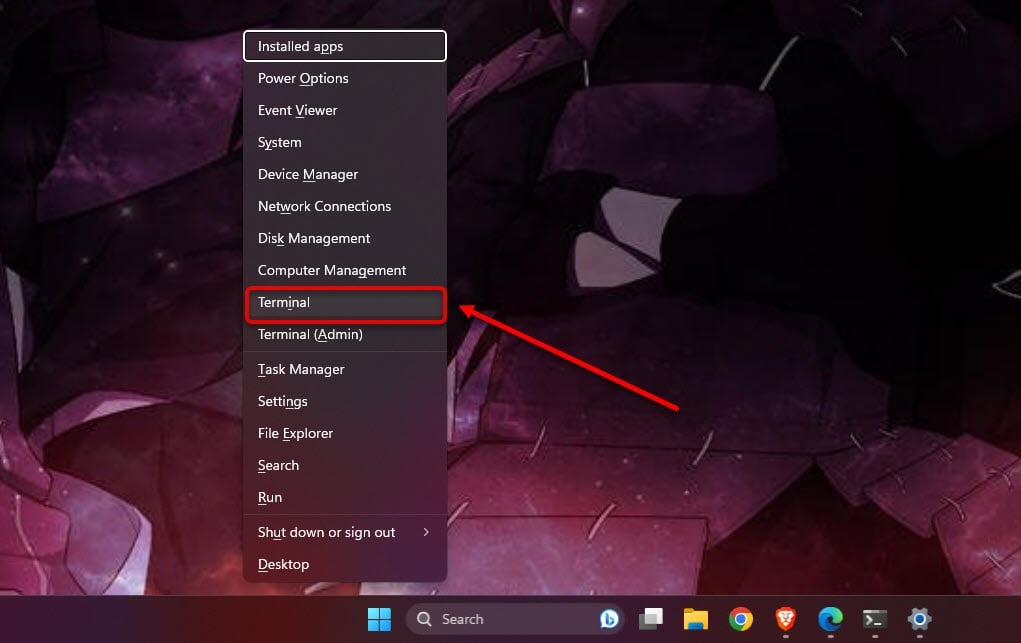Click the magnifier icon in taskbar search

click(424, 619)
